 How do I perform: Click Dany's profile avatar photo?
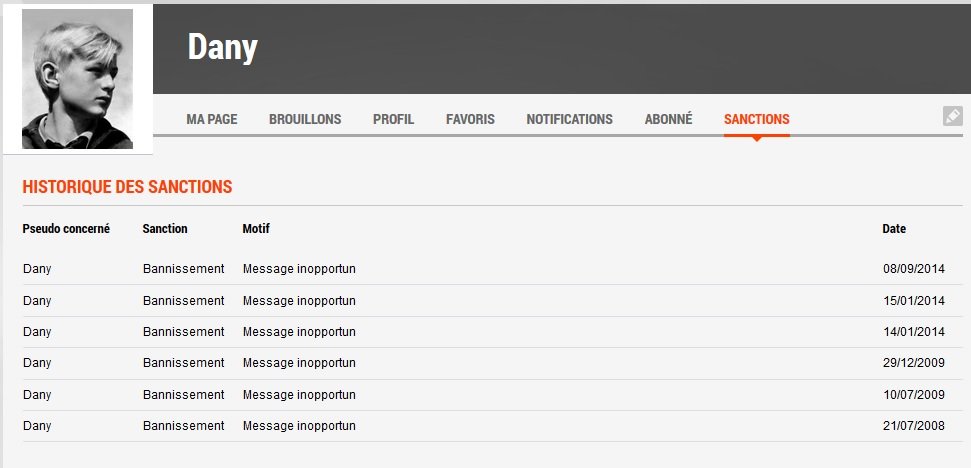(x=78, y=80)
